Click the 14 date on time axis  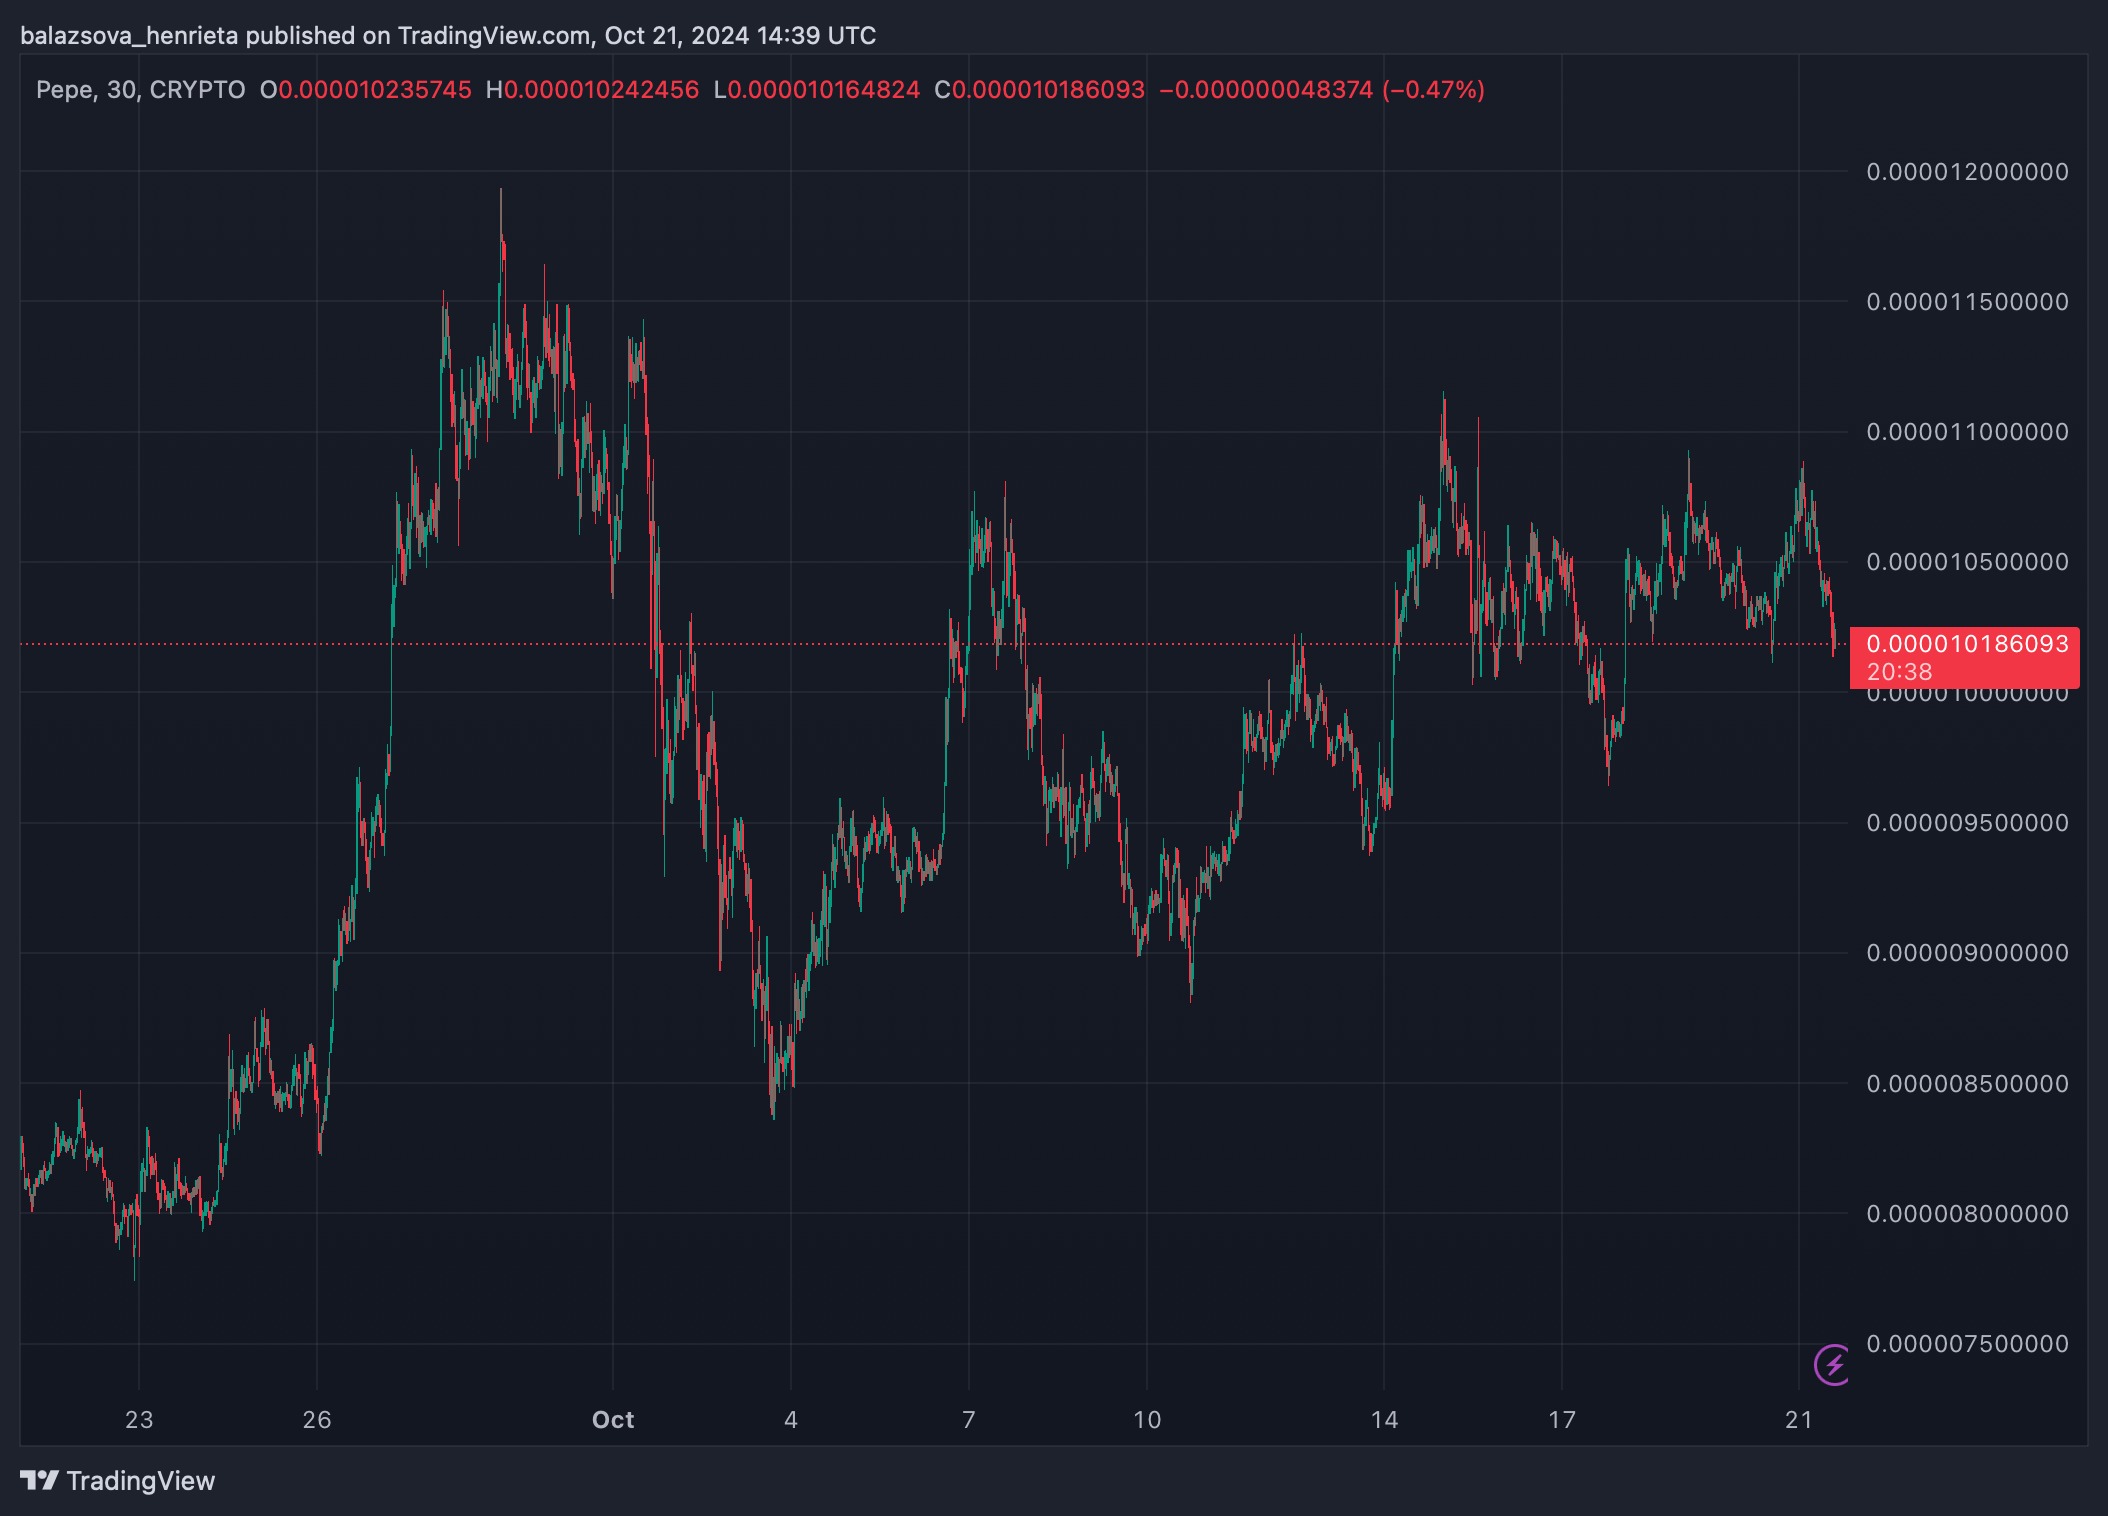pos(1384,1420)
